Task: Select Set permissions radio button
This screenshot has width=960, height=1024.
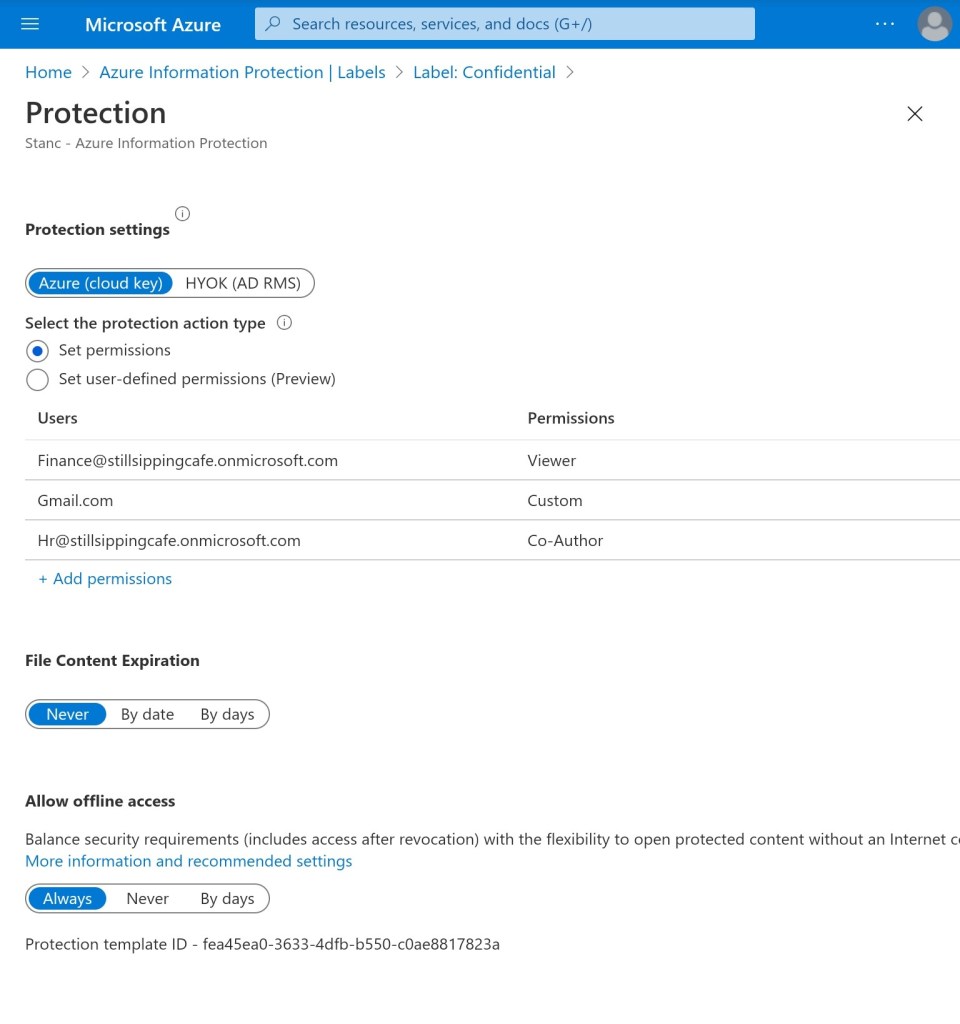Action: 37,351
